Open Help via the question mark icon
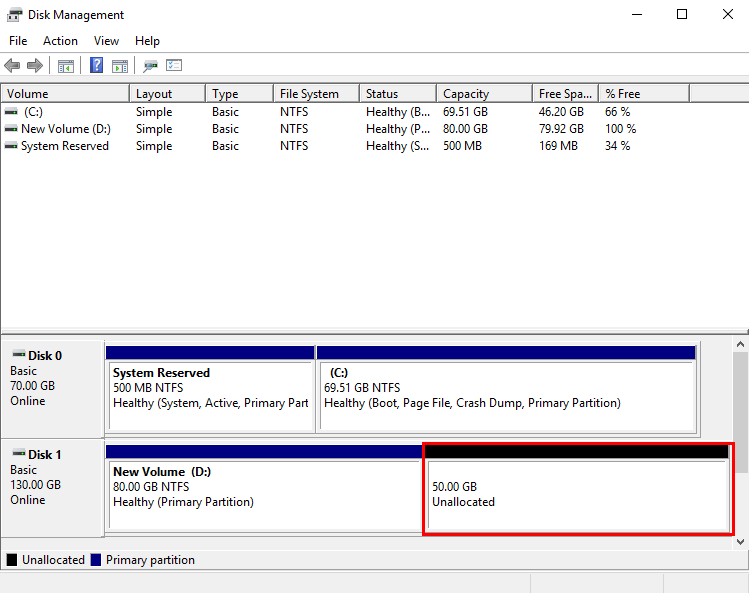The height and width of the screenshot is (593, 749). (x=96, y=65)
